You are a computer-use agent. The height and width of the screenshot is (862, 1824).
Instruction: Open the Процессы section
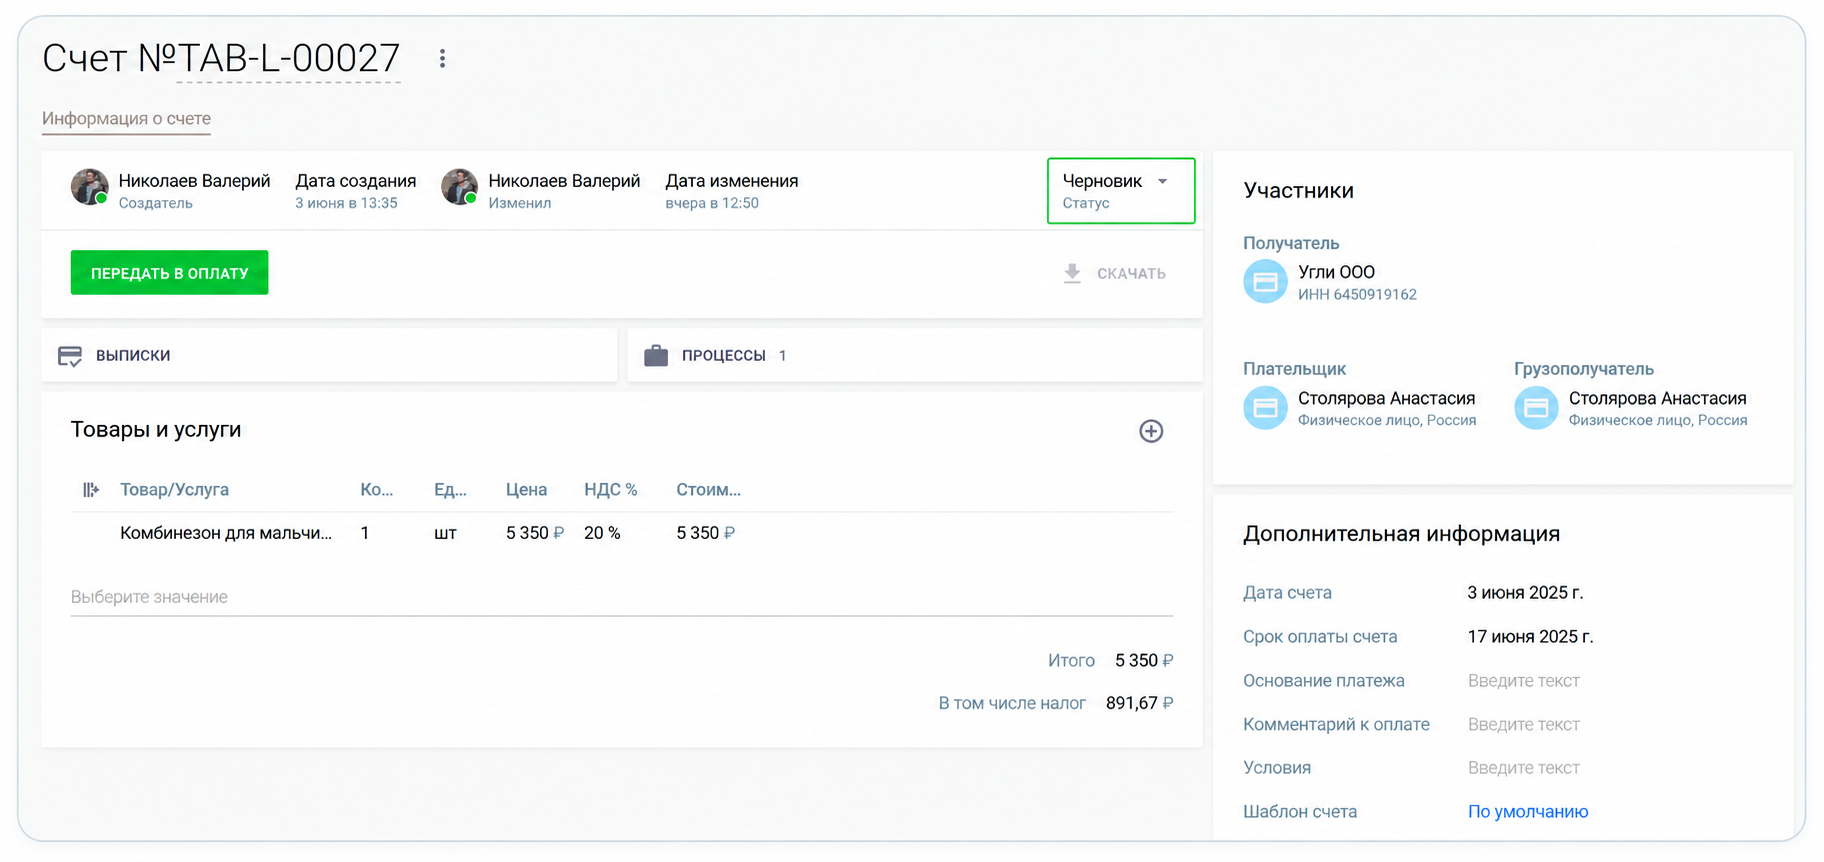[914, 355]
